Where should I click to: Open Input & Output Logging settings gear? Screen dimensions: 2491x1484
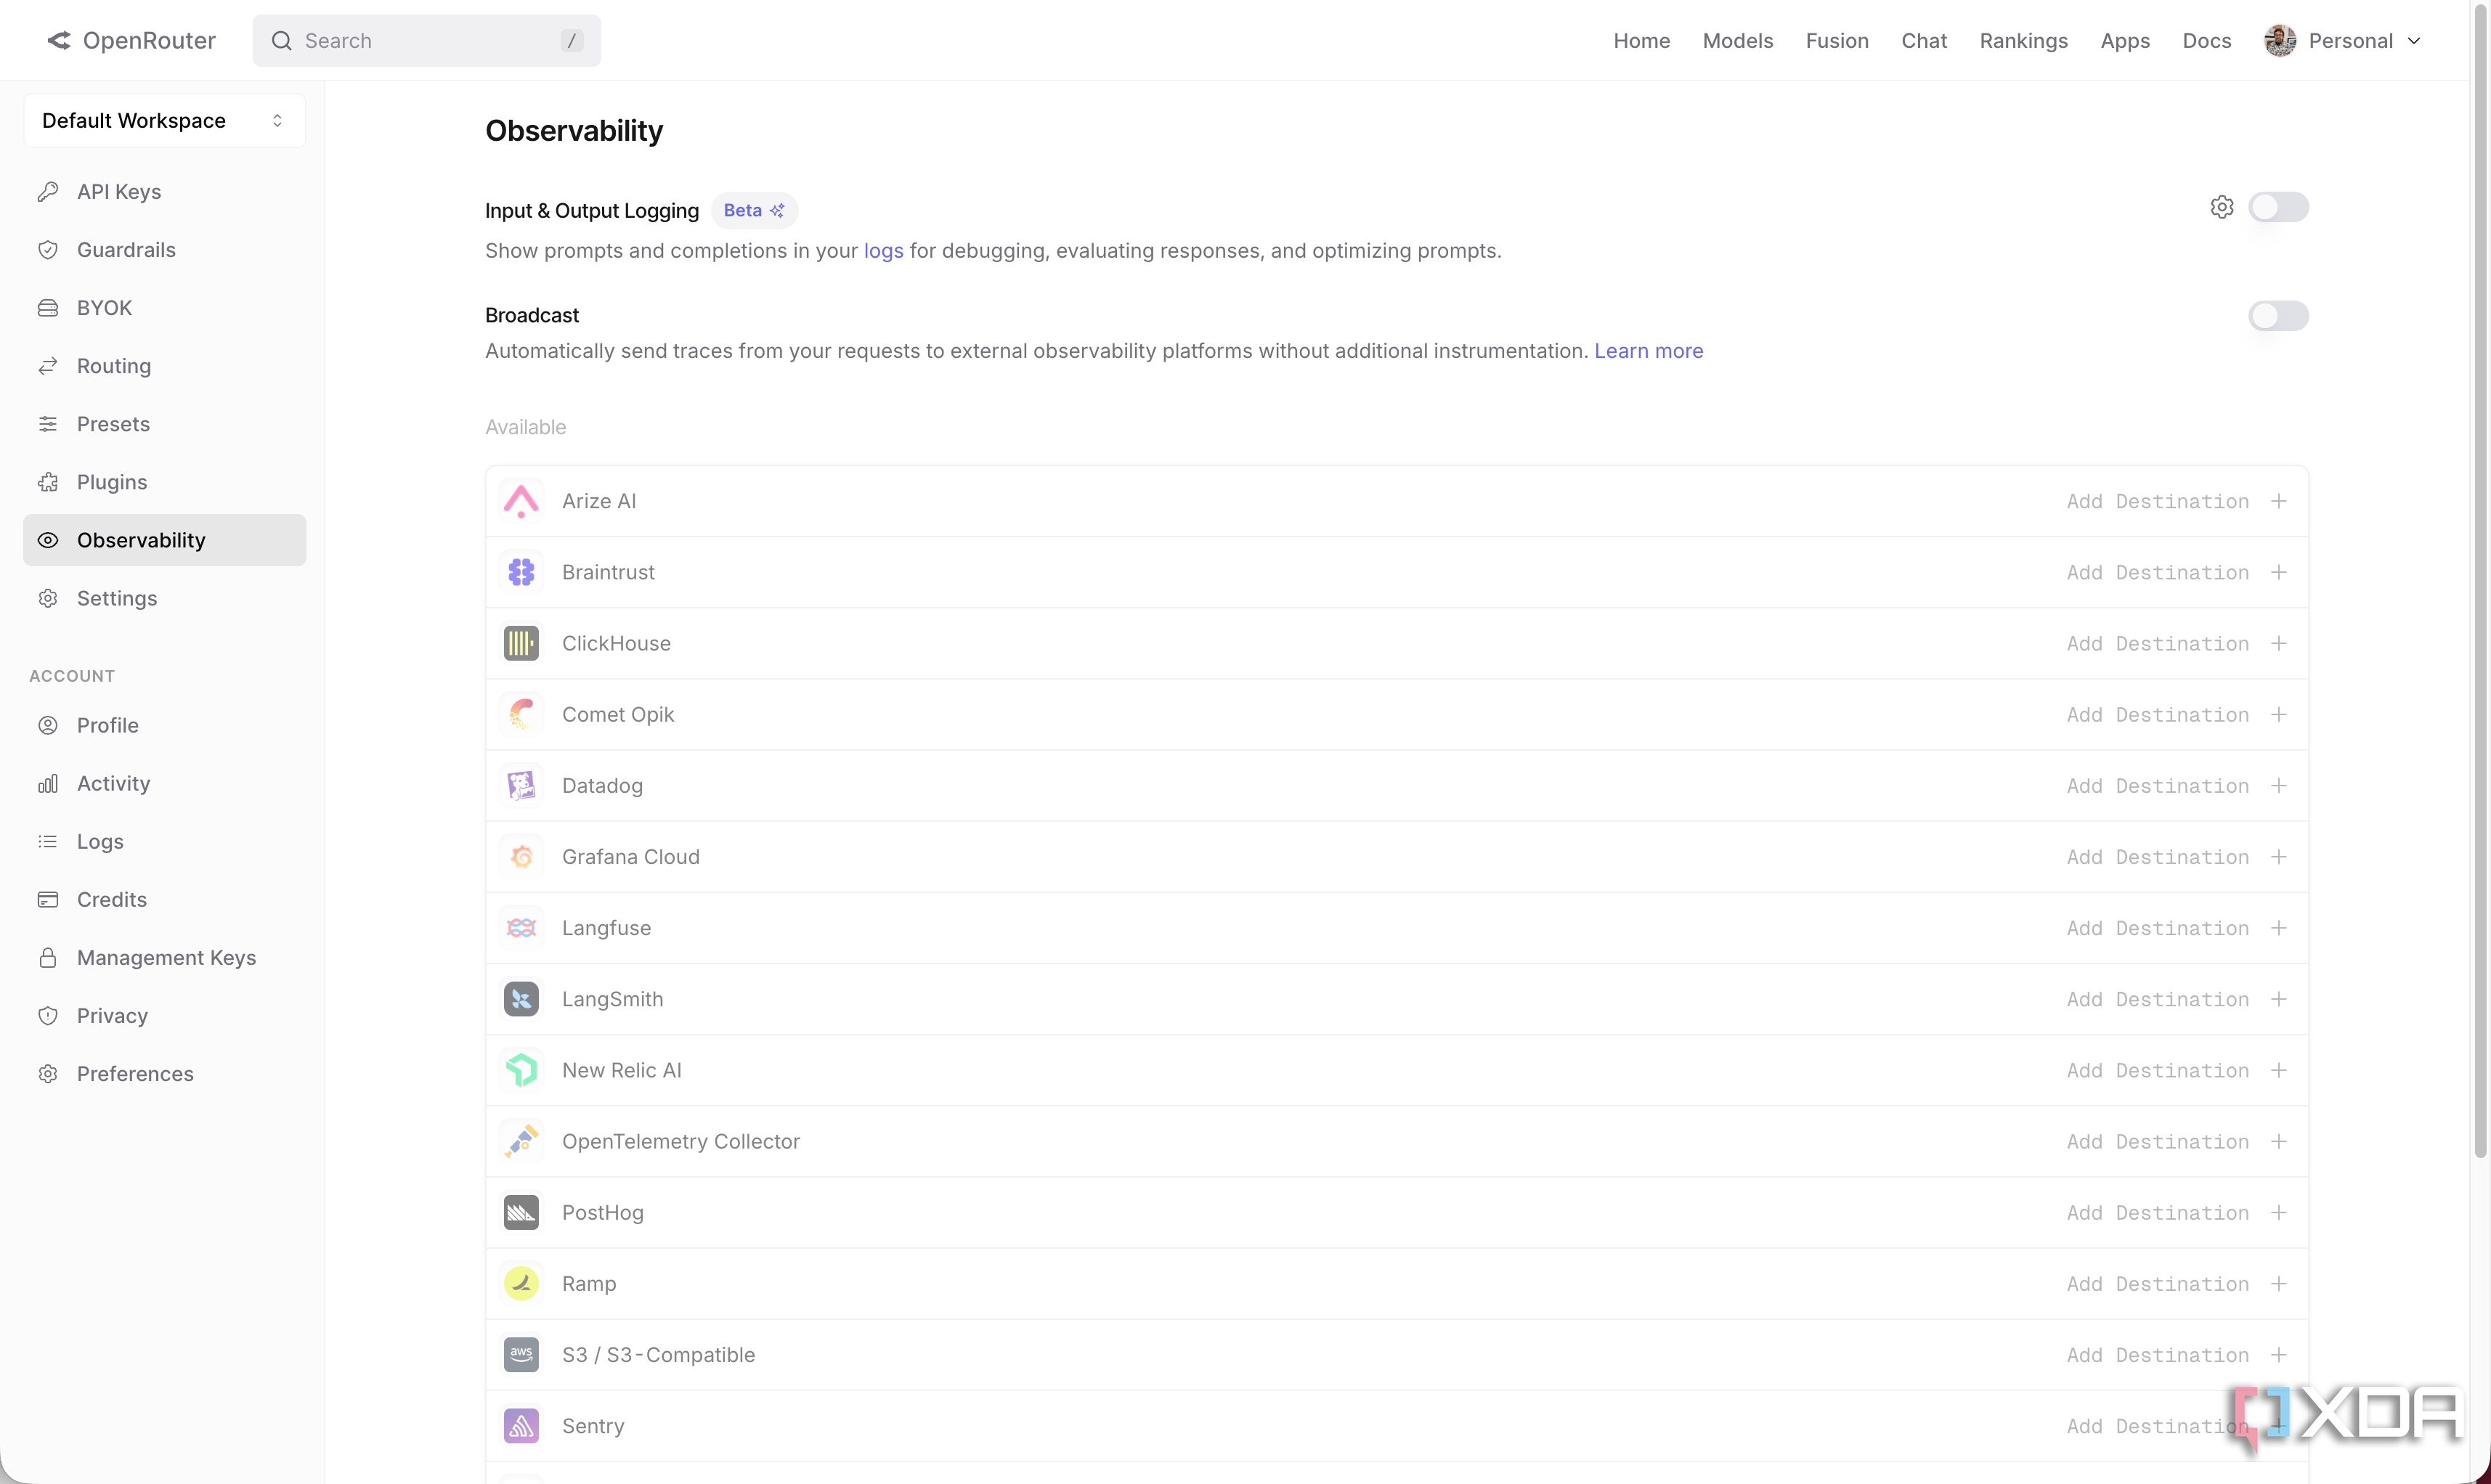point(2221,207)
